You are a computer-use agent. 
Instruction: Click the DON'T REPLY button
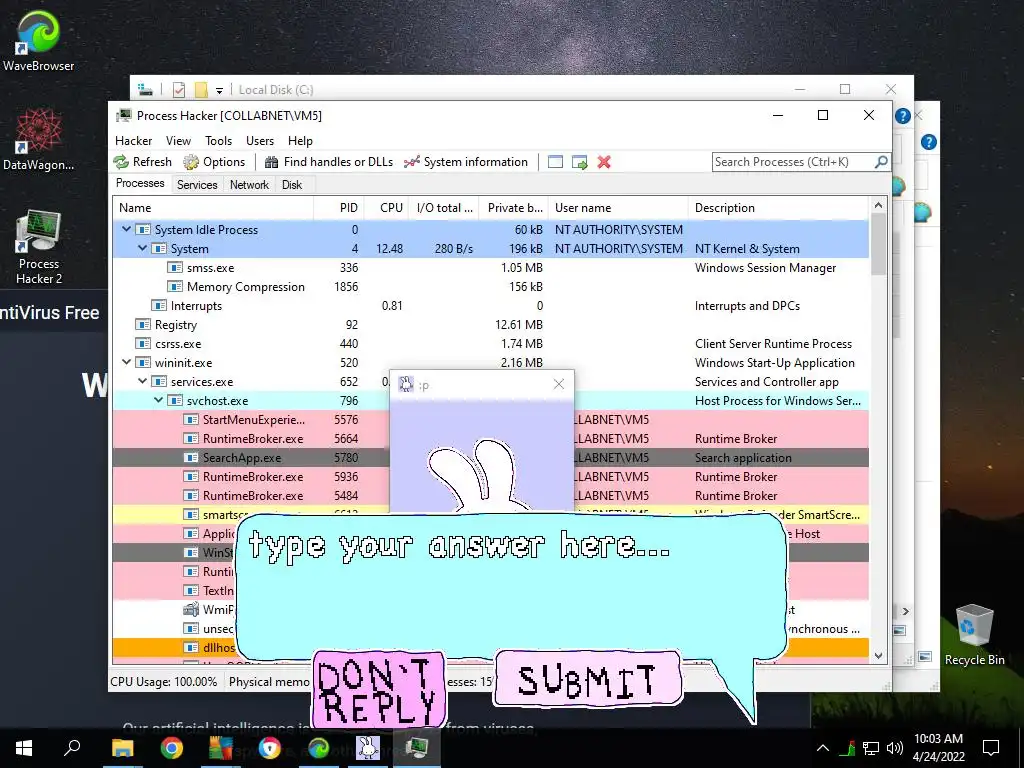[379, 690]
